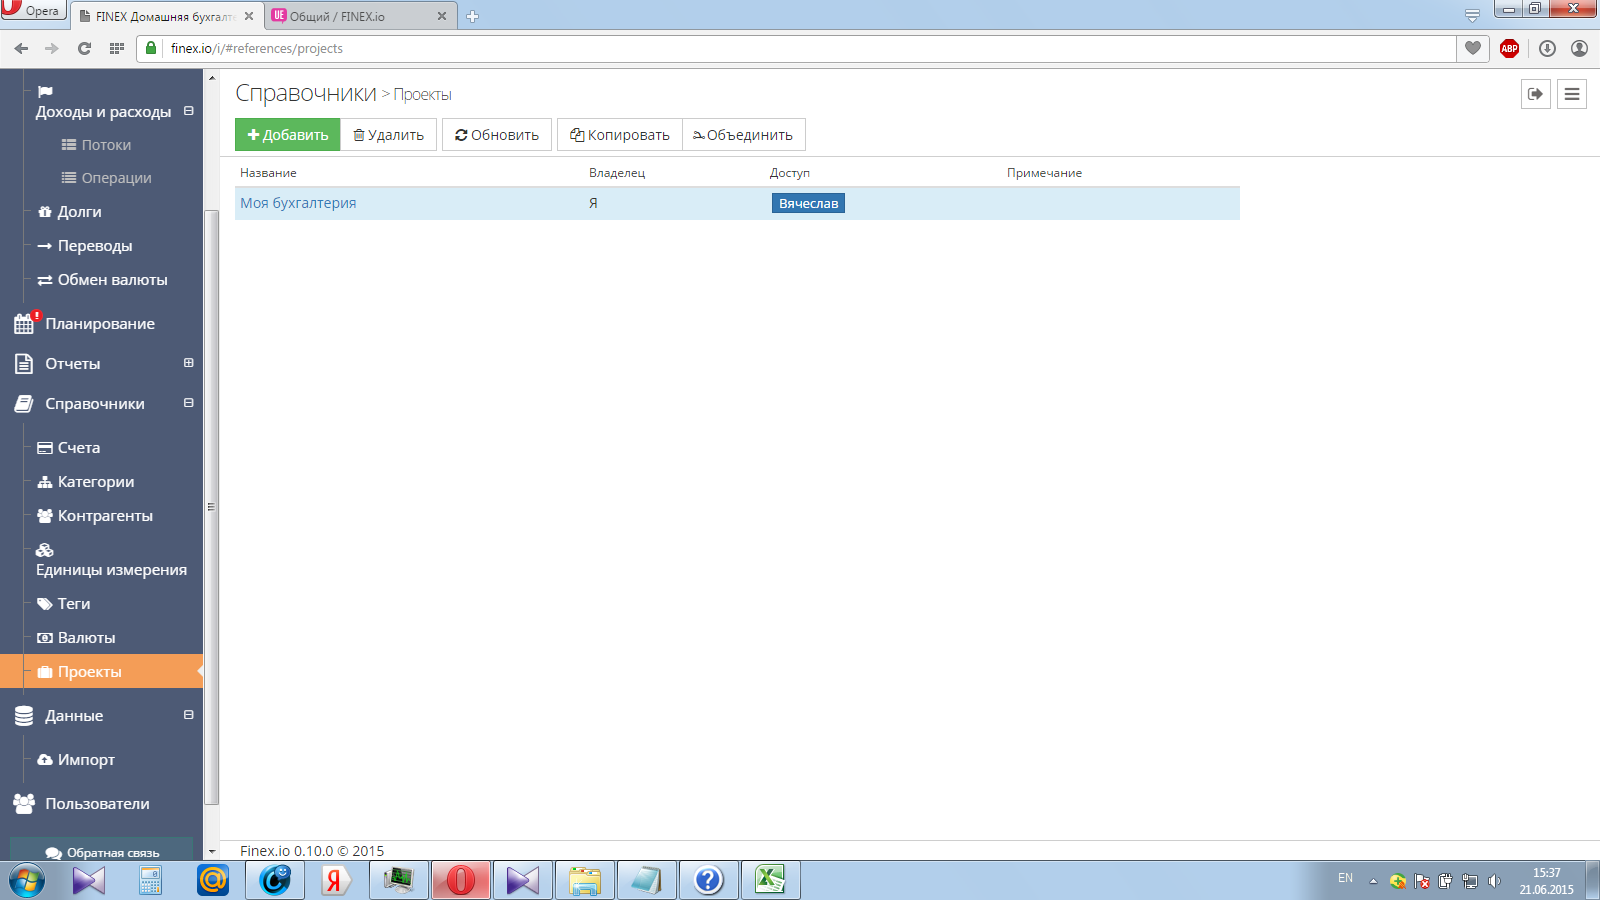Collapse the Доходы и расходы section
This screenshot has height=900, width=1600.
pyautogui.click(x=188, y=111)
